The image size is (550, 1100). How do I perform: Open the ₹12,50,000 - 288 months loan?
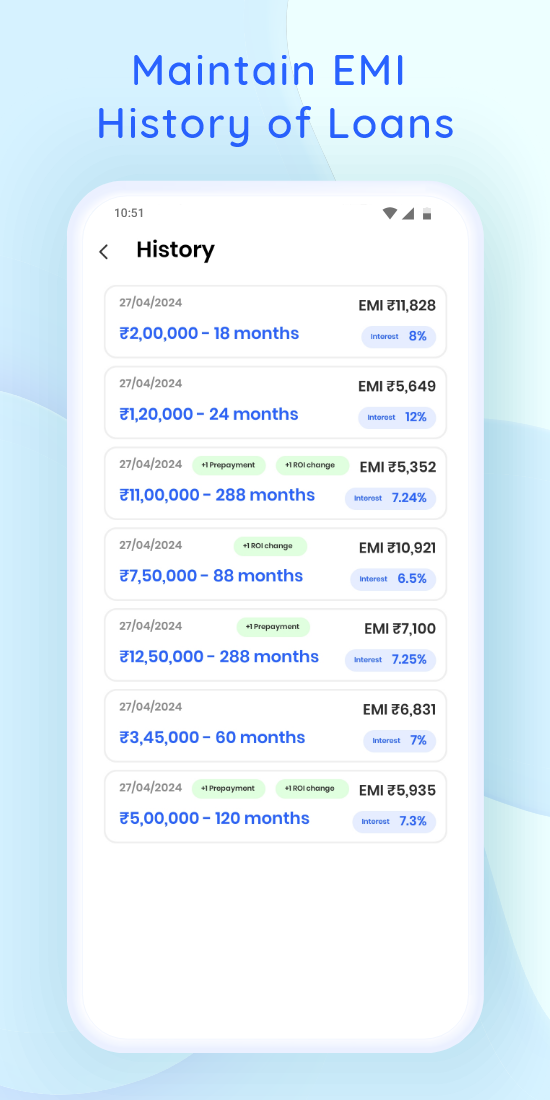[275, 644]
